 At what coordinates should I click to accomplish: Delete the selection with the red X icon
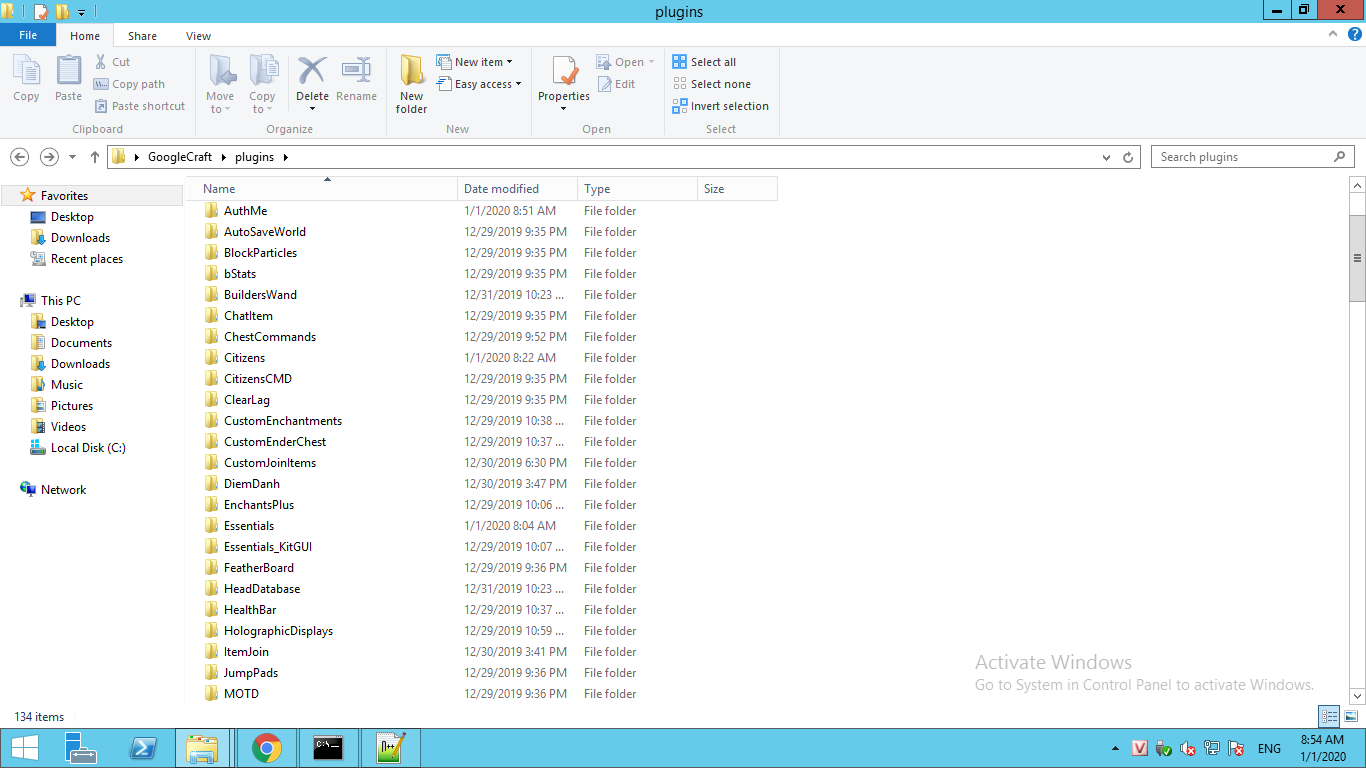312,72
